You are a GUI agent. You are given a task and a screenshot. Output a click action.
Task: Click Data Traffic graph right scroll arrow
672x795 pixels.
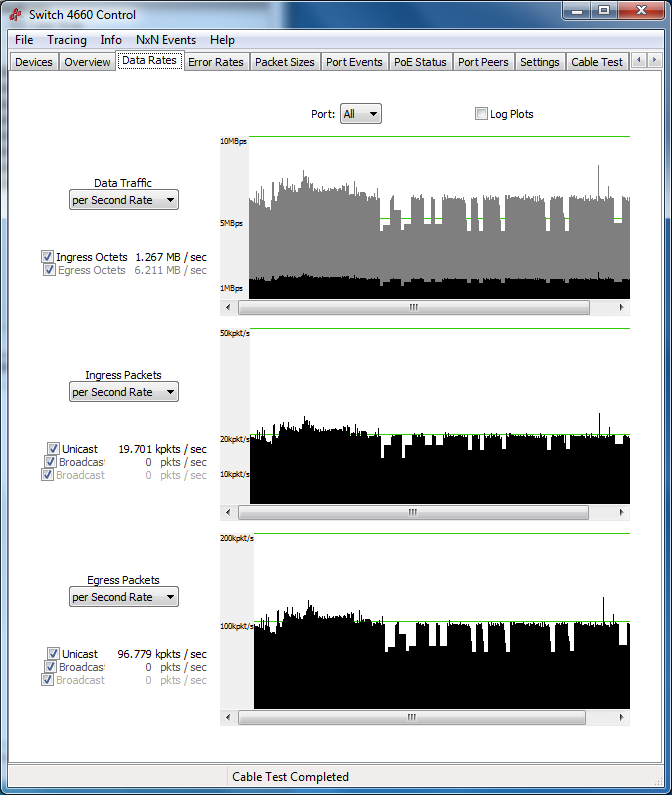point(622,308)
